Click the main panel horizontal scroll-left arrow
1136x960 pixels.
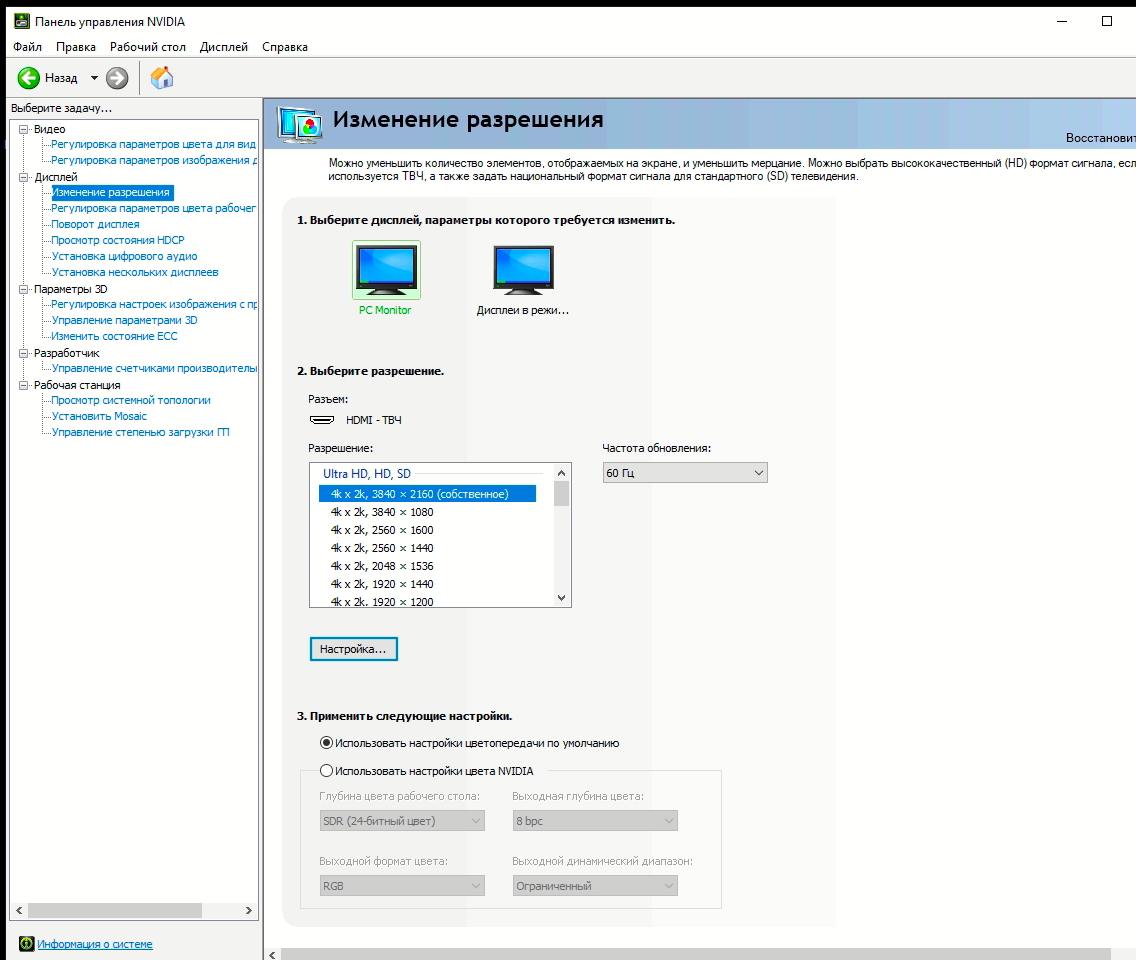pos(272,954)
